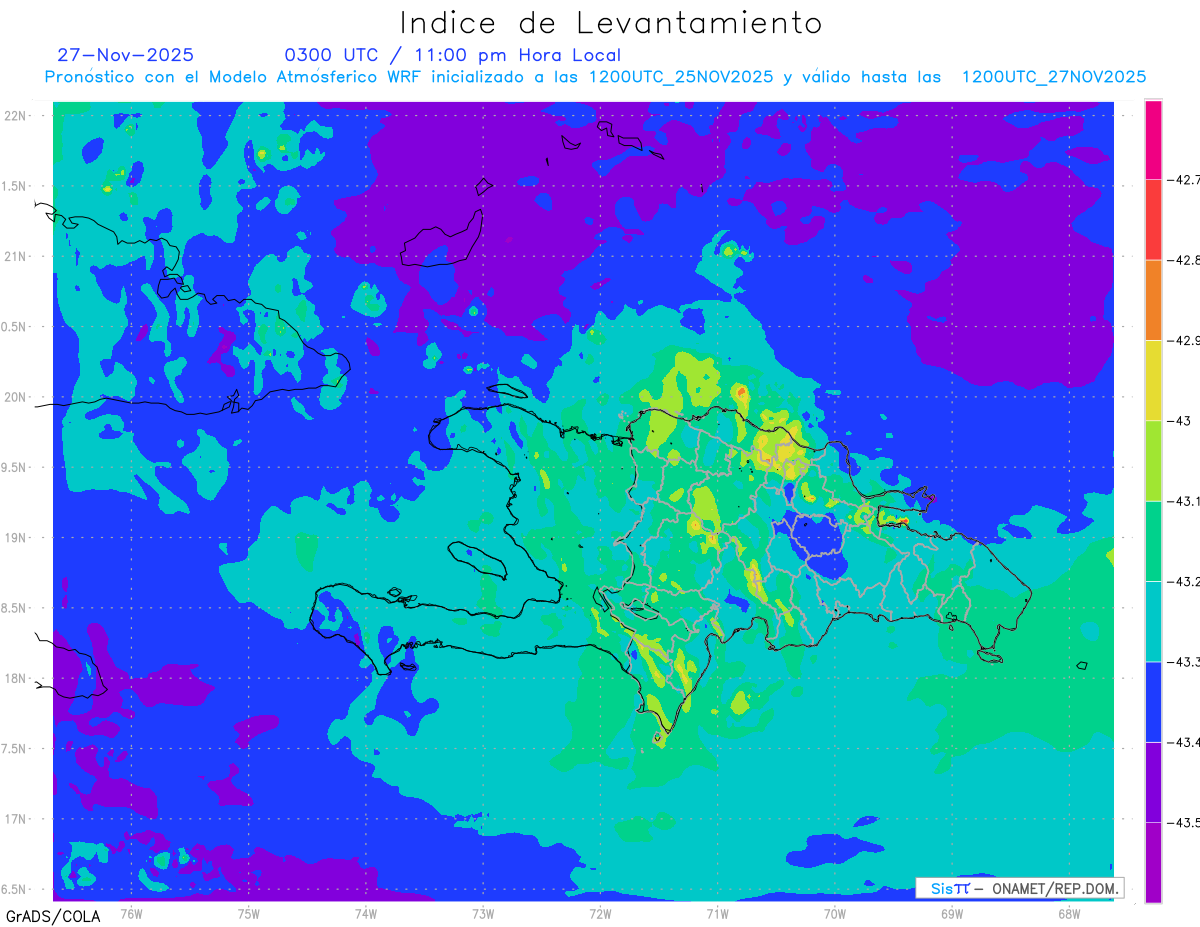
Task: Click the '-43.4' colorbar value
Action: tap(1182, 742)
